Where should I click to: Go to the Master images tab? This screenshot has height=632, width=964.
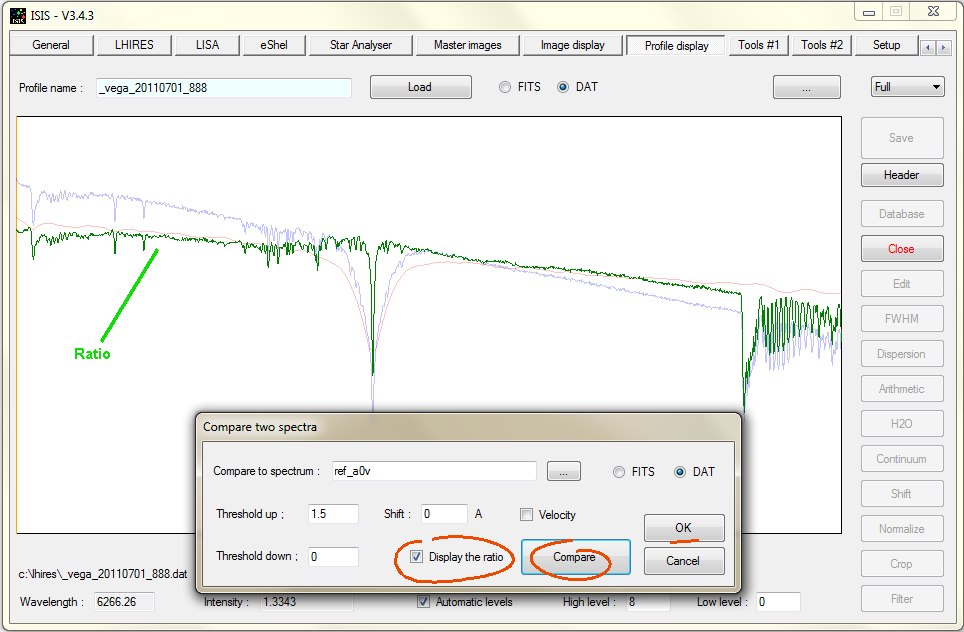(467, 45)
